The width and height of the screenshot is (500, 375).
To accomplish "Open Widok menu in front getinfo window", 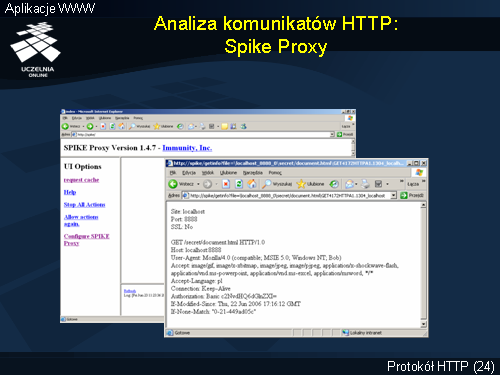I will click(x=208, y=173).
